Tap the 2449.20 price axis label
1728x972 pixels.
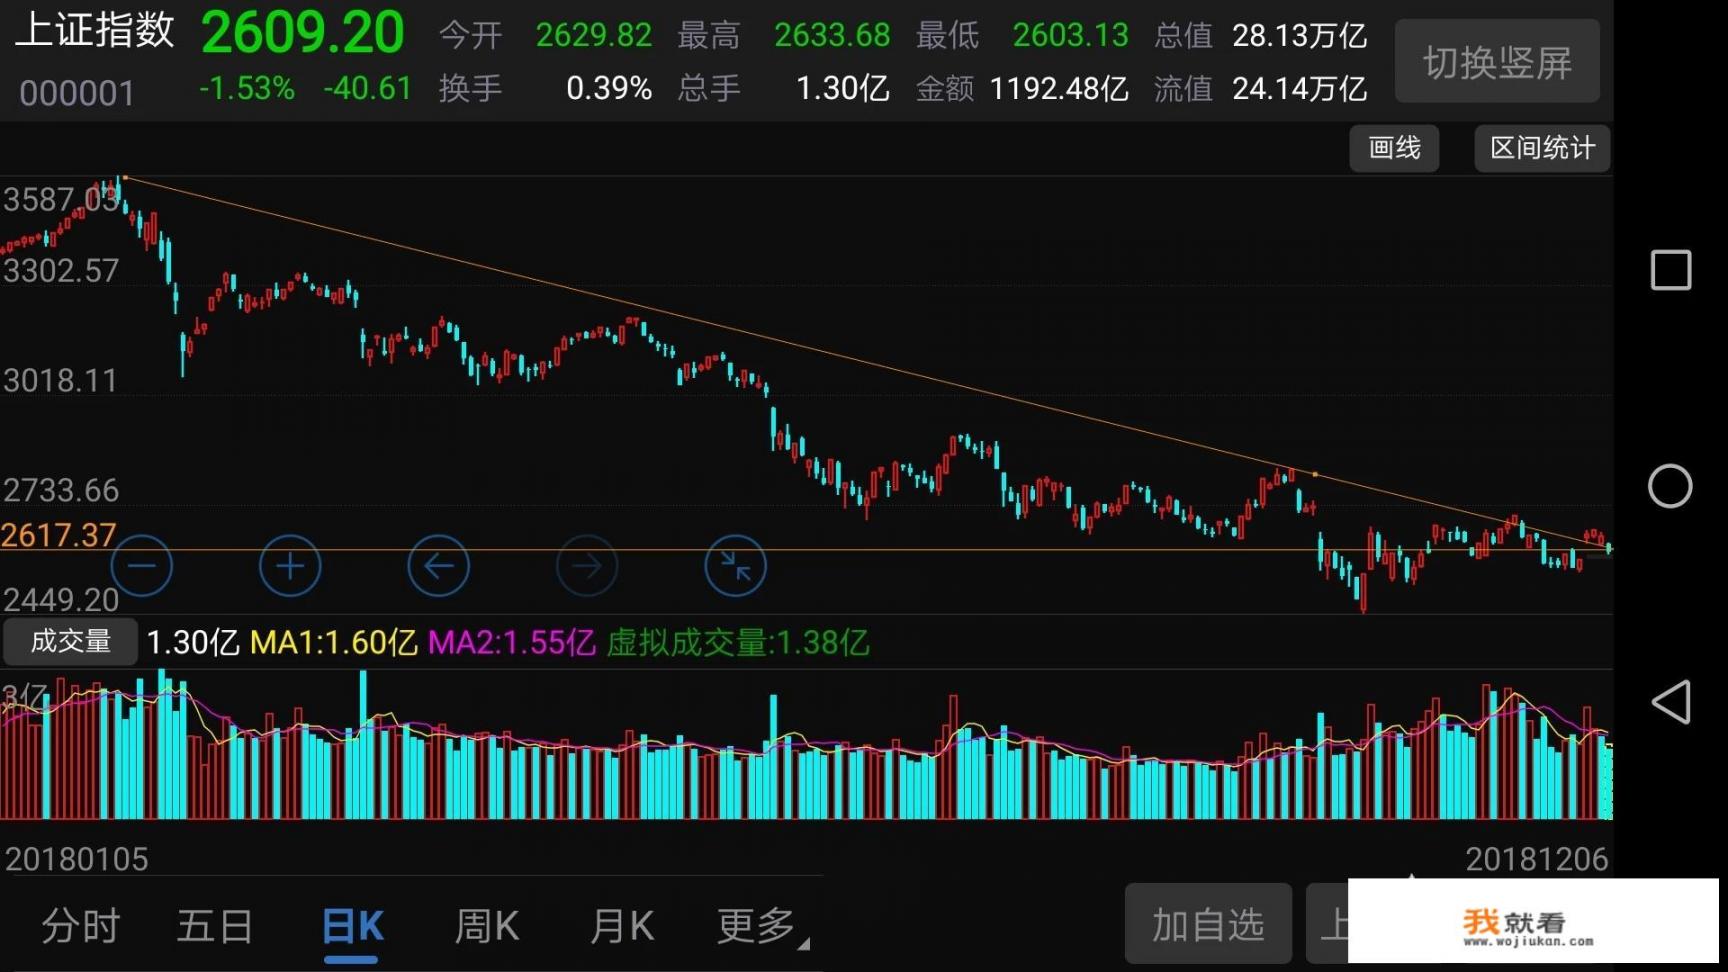coord(61,600)
